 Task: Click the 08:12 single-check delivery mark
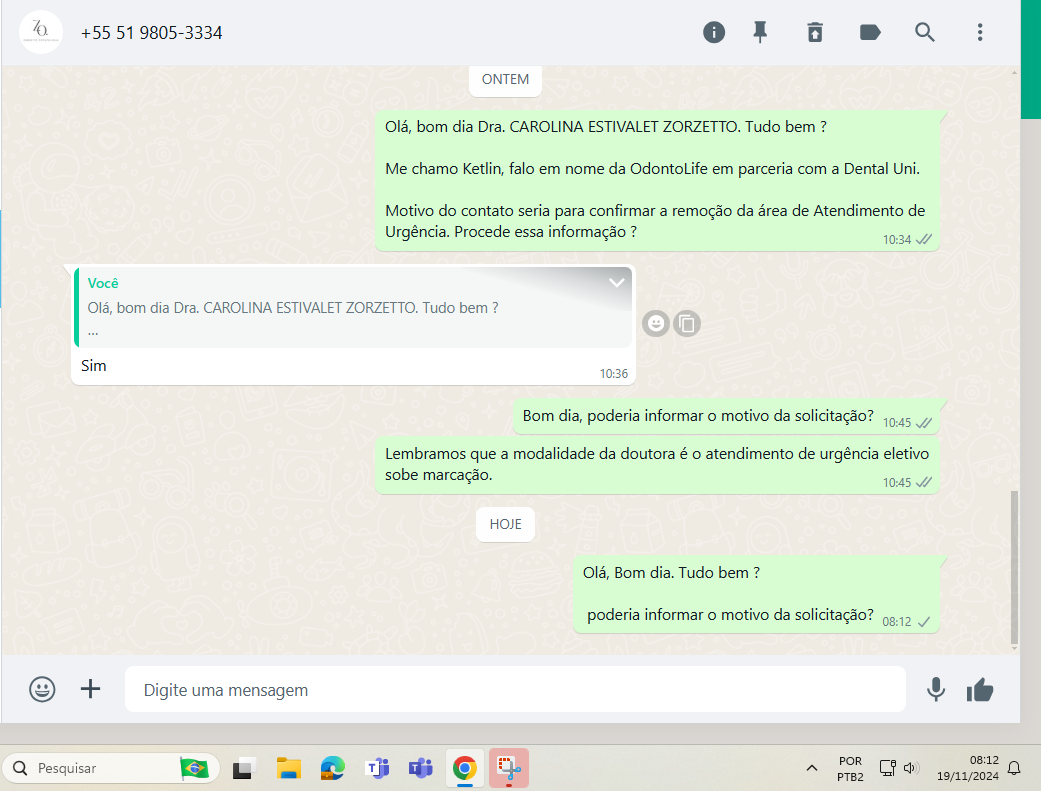(x=924, y=622)
